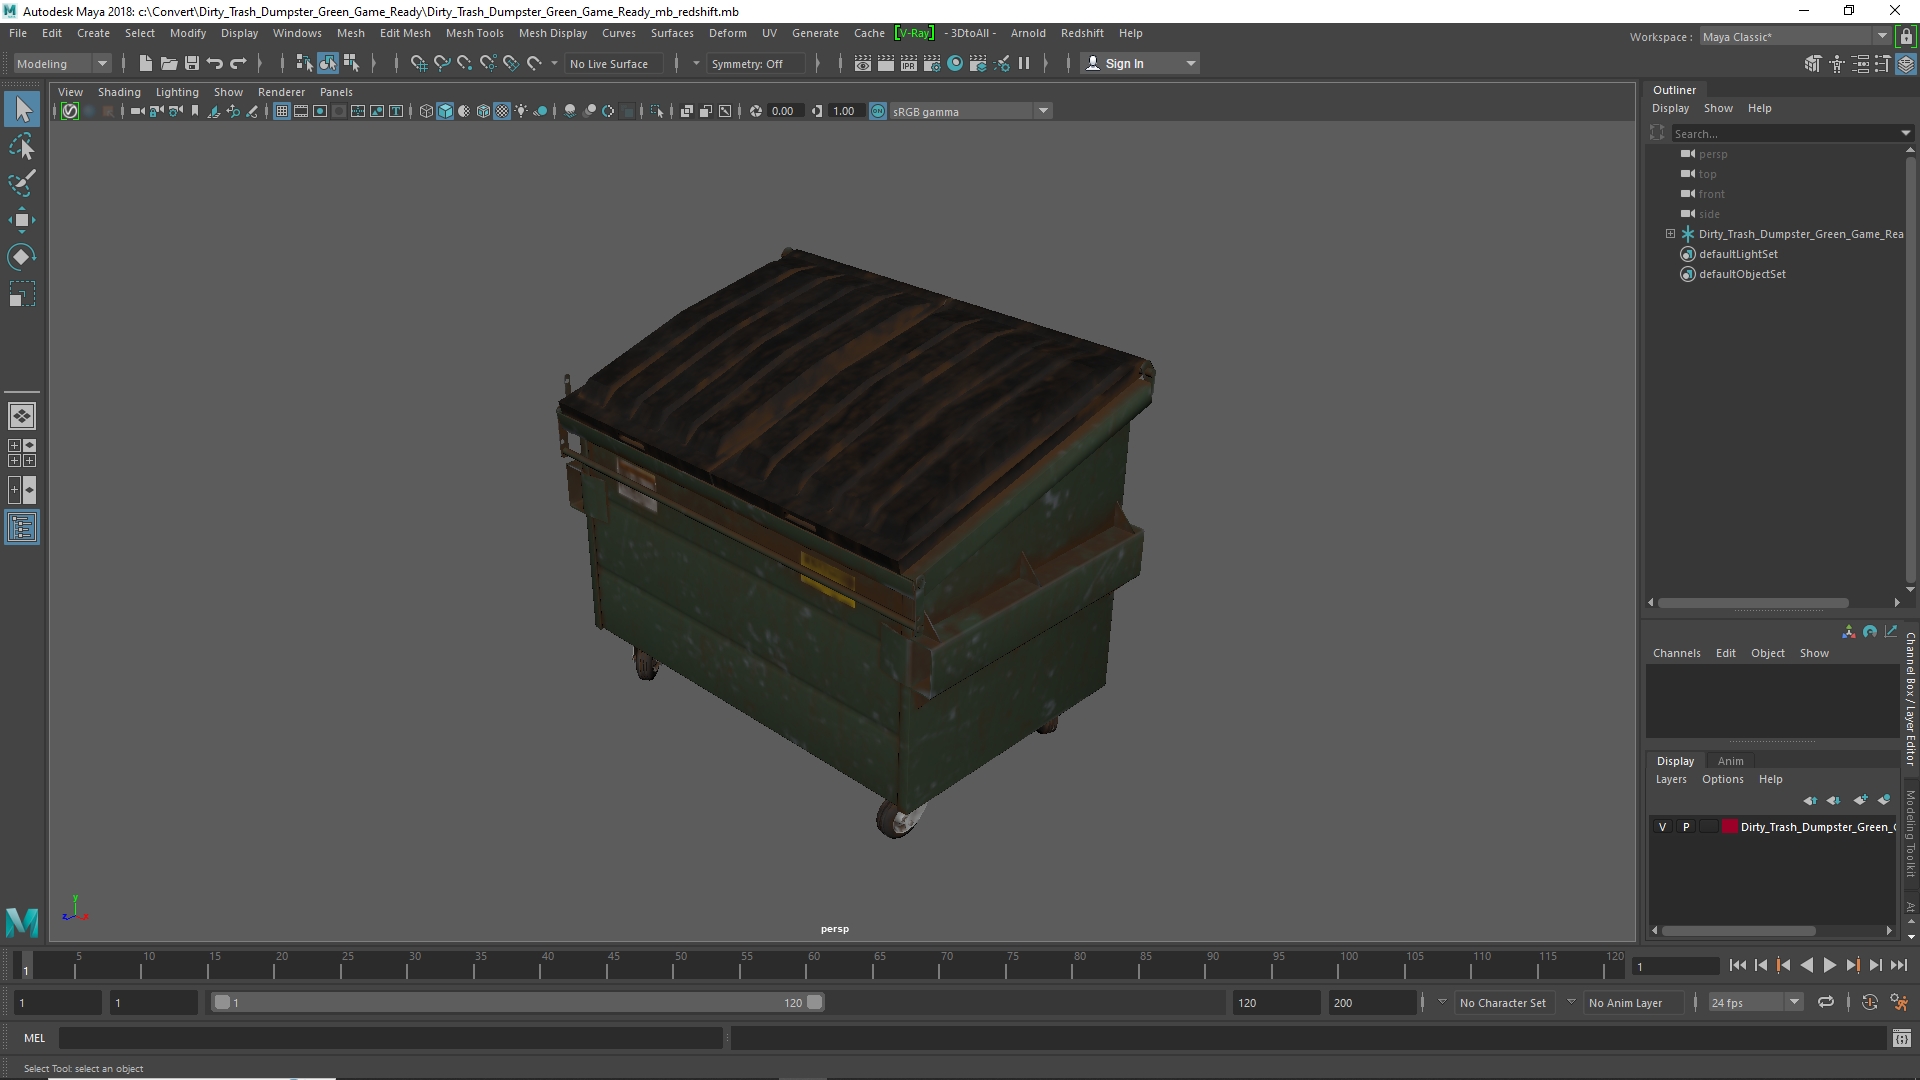The height and width of the screenshot is (1080, 1920).
Task: Open the Redshift menu
Action: point(1082,33)
